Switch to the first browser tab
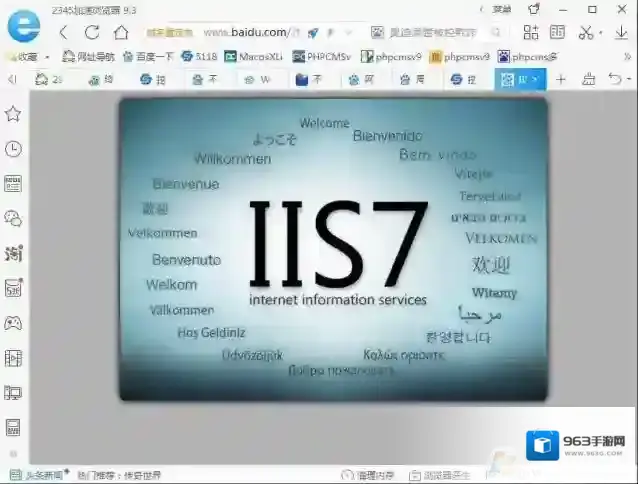The image size is (638, 484). point(50,79)
